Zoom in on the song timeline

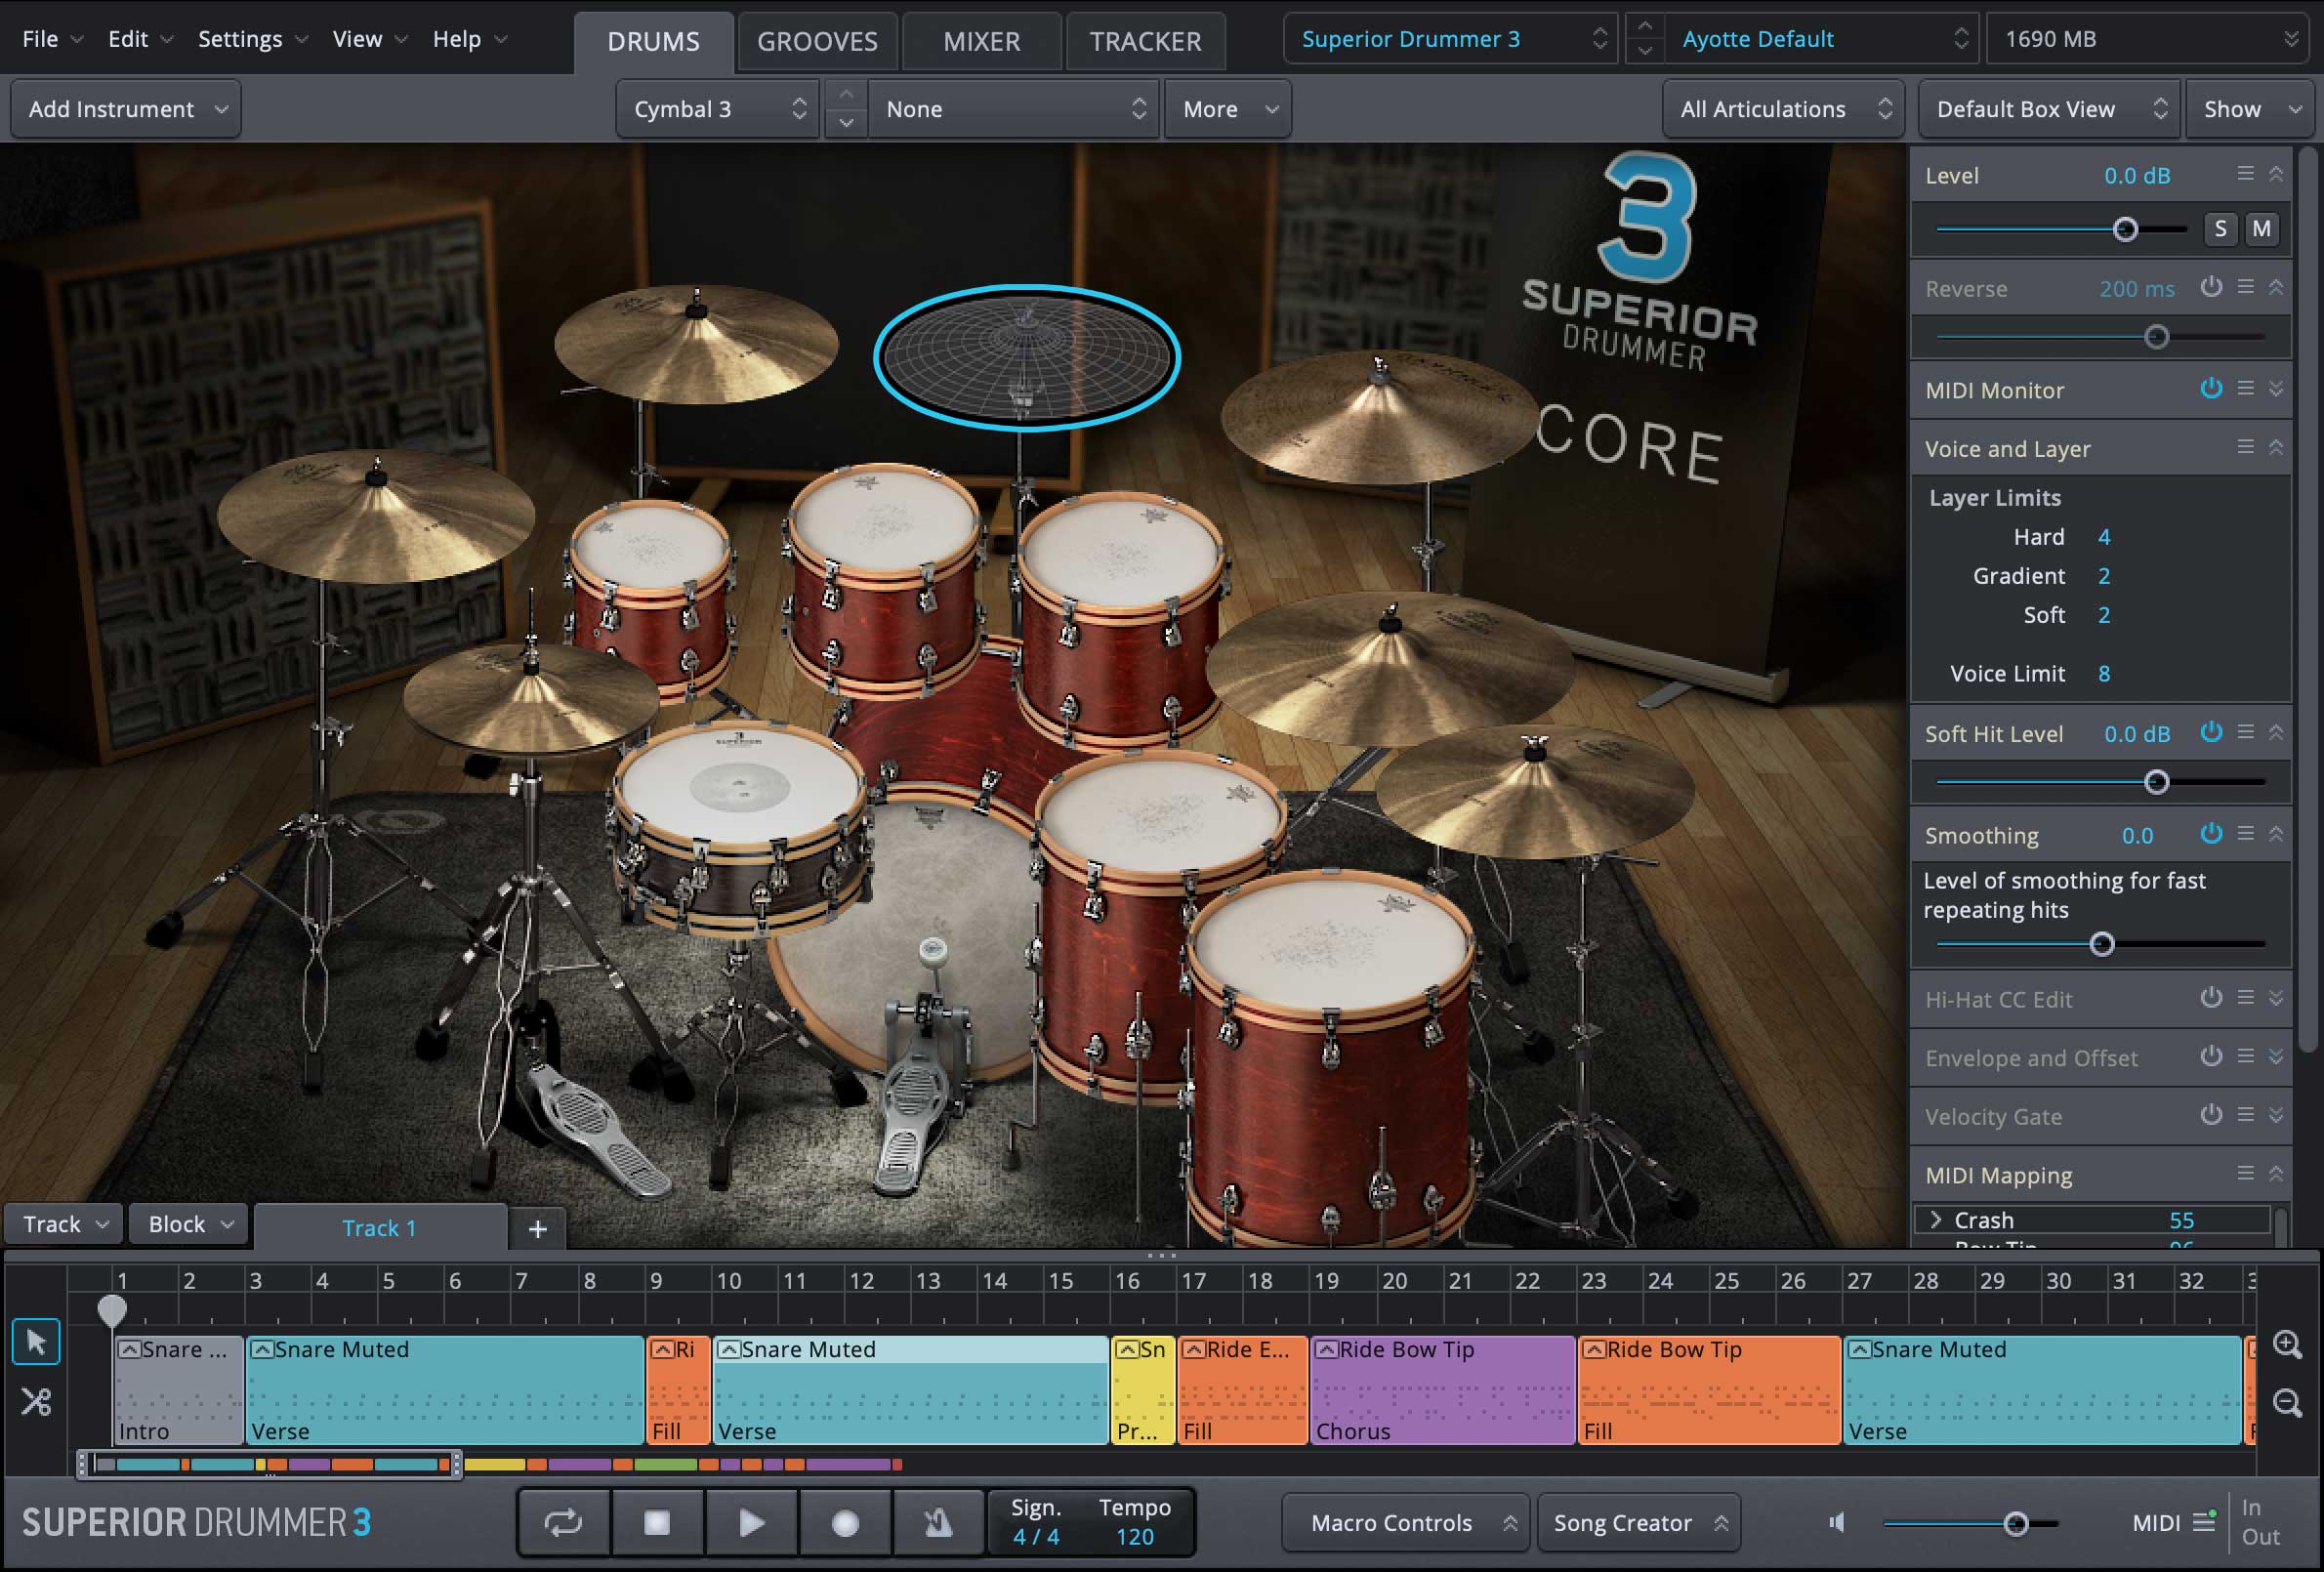click(x=2287, y=1344)
